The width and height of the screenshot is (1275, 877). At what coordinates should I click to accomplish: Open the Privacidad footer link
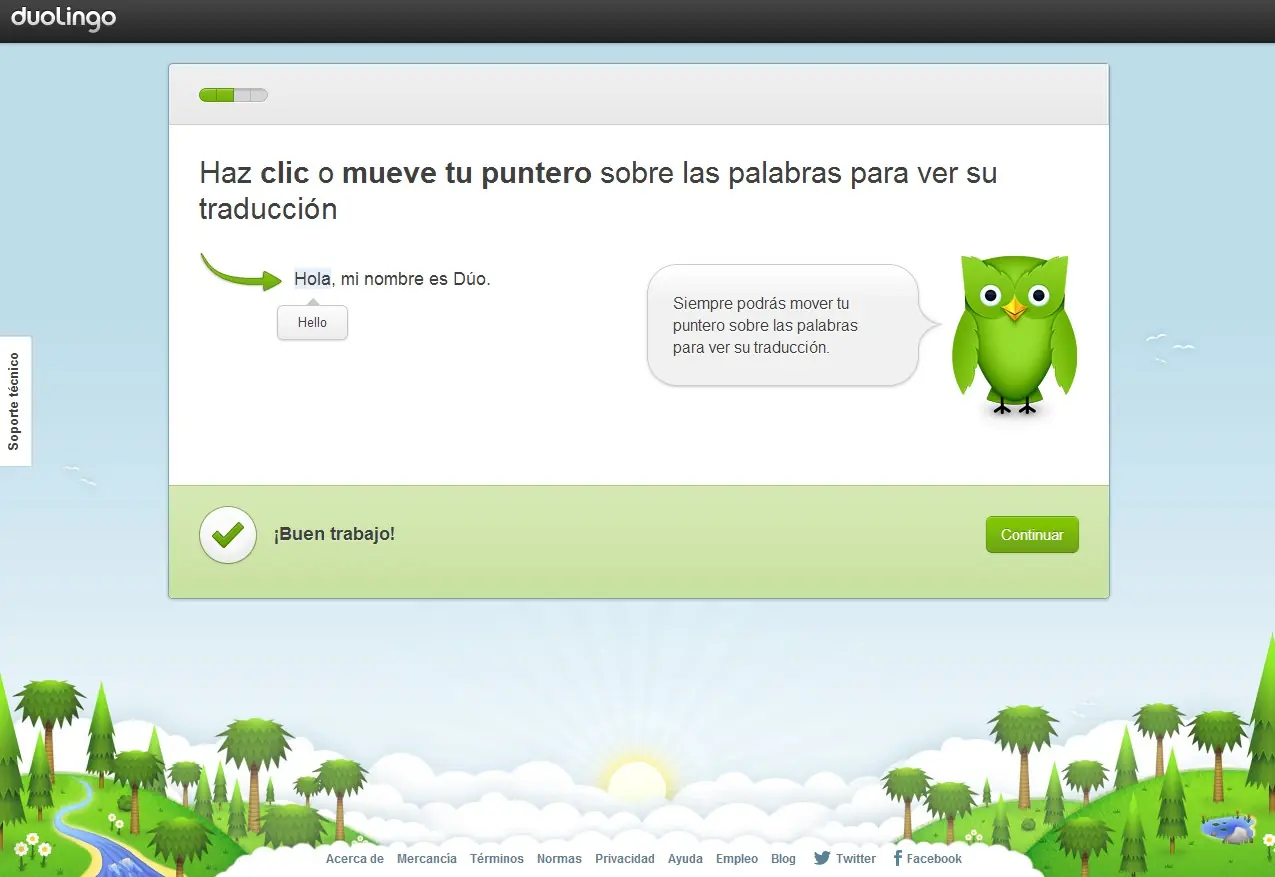coord(625,859)
